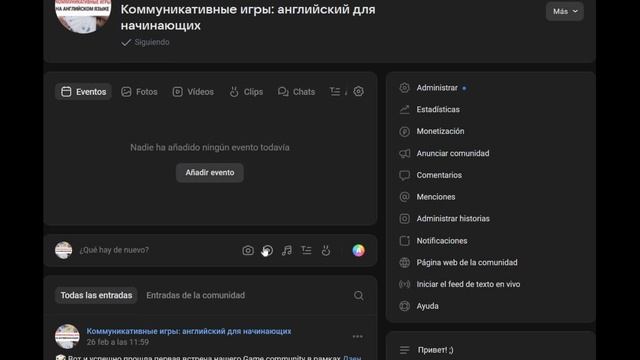Switch to the Eventos tab
This screenshot has height=360, width=640.
point(84,92)
